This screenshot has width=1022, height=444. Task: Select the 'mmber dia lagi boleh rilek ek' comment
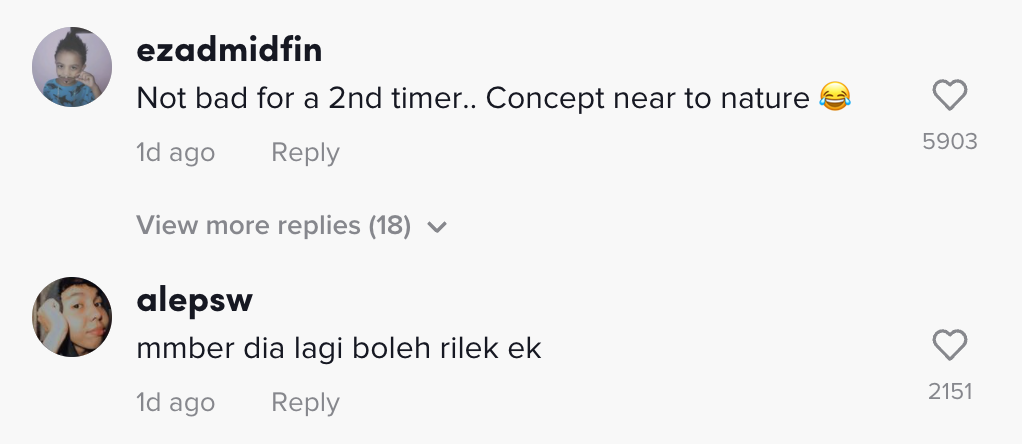point(338,349)
